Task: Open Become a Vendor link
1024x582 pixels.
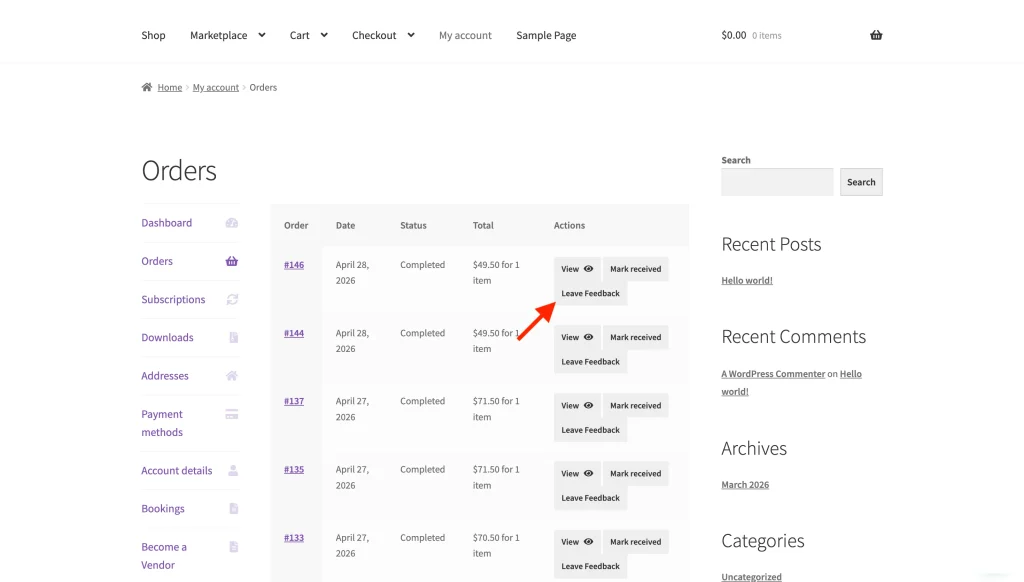Action: 164,556
